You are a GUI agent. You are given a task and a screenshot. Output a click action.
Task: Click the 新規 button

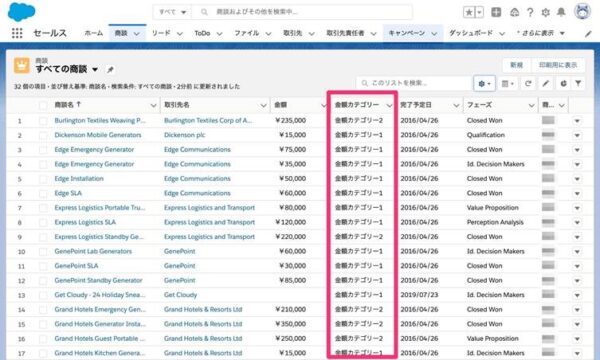coord(516,65)
